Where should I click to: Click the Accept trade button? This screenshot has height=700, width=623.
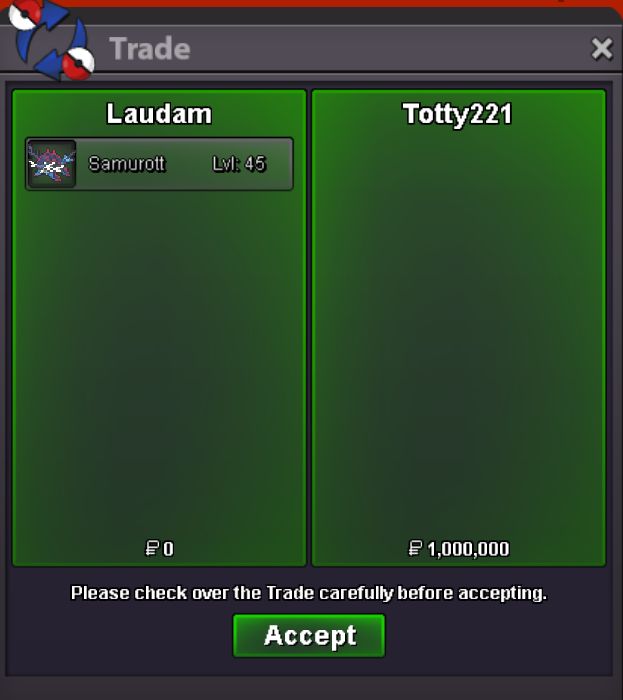(309, 635)
